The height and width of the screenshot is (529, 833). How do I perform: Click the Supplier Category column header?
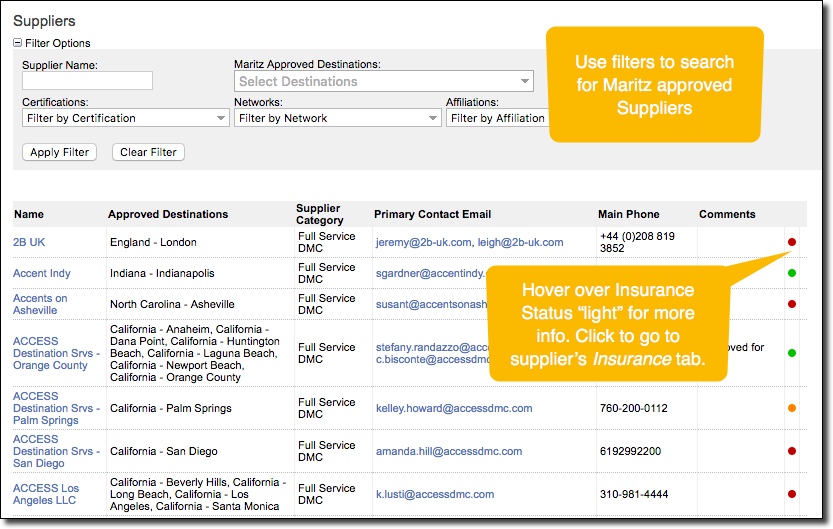point(320,214)
